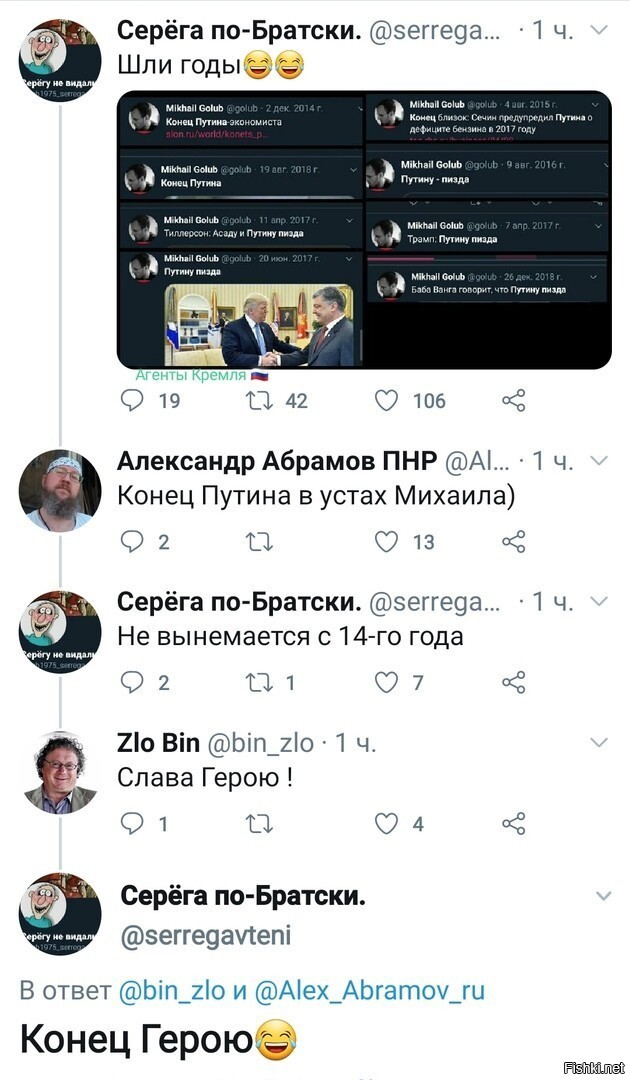The width and height of the screenshot is (630, 1080).
Task: Open chevron menu on Александр Абрамов tweet
Action: (x=600, y=460)
